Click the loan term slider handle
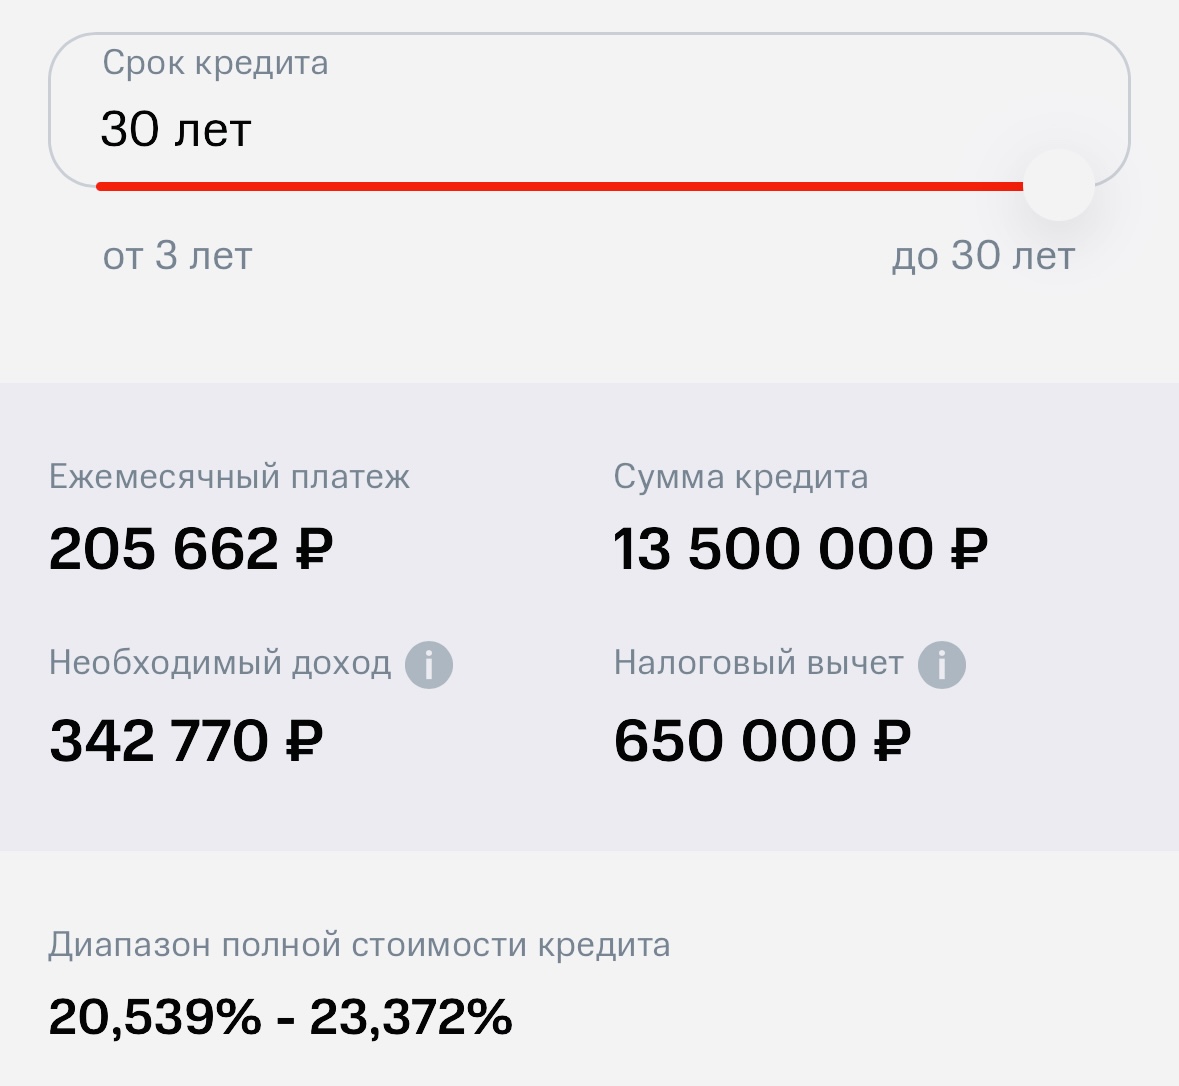 pos(1059,186)
